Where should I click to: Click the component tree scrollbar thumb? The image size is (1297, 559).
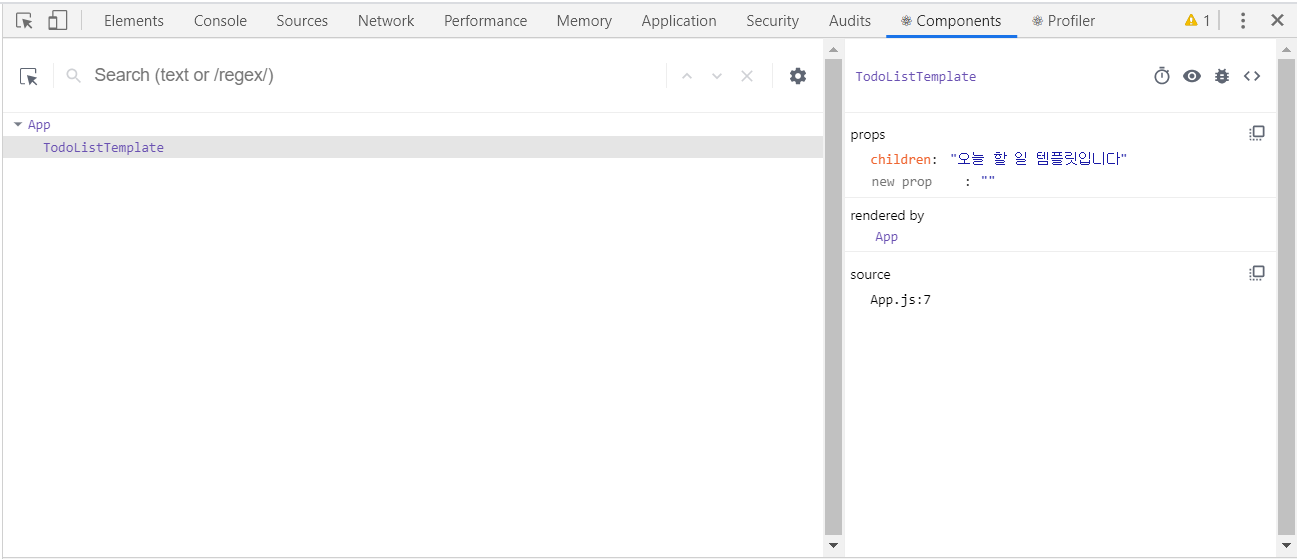coord(834,296)
